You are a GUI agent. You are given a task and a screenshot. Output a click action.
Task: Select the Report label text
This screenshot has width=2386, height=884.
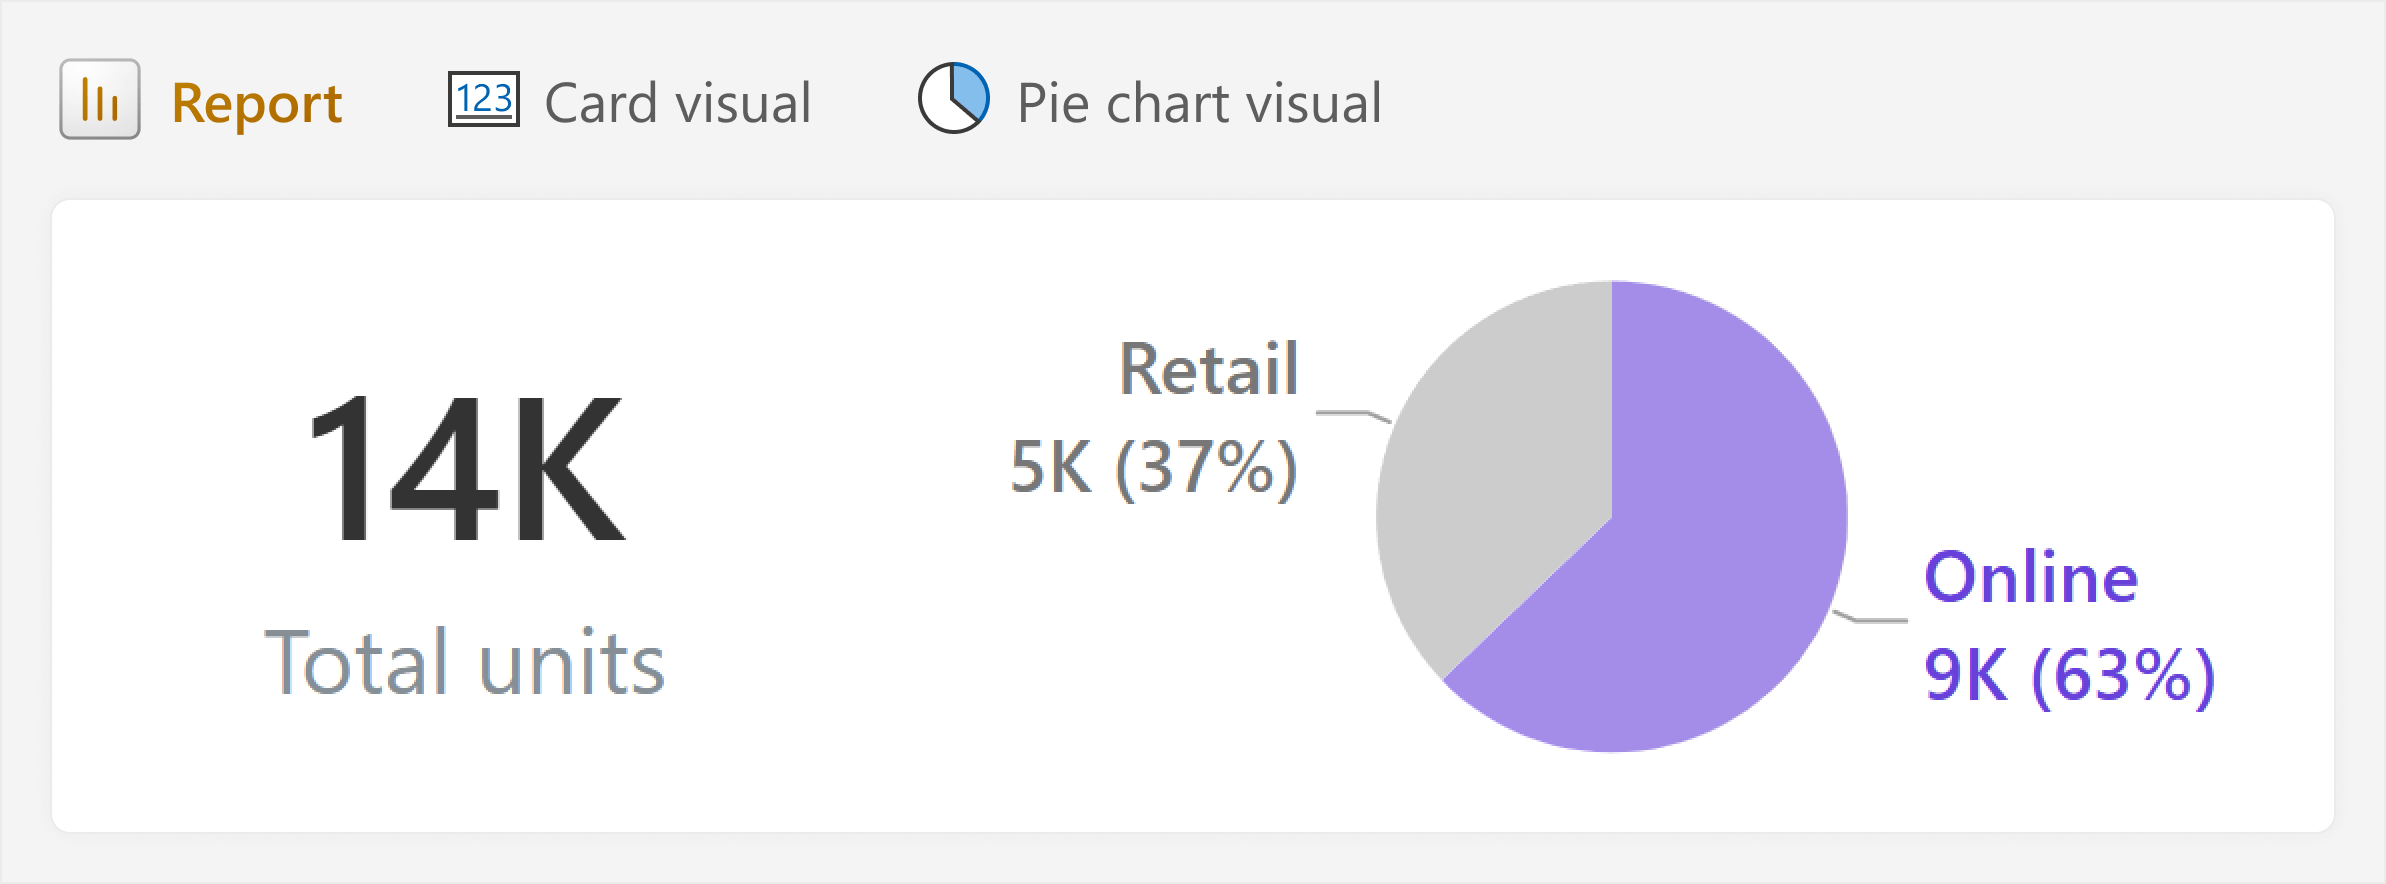pyautogui.click(x=257, y=102)
